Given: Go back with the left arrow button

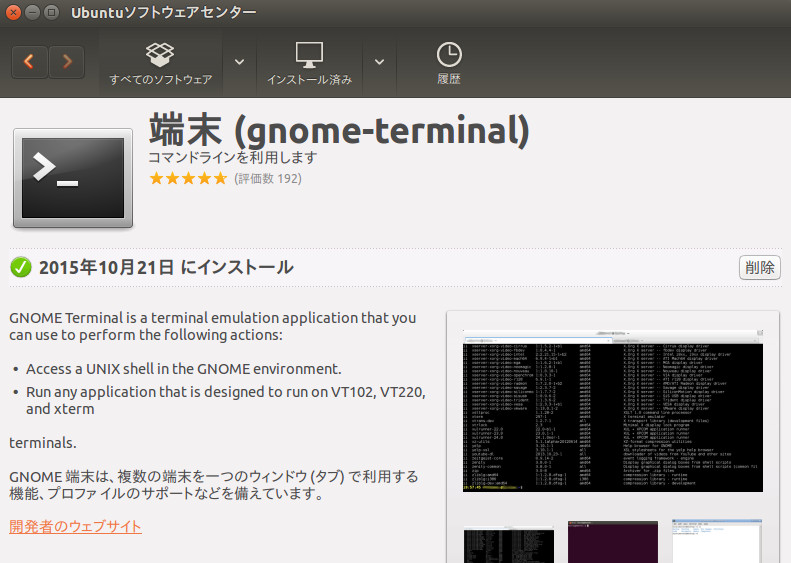Looking at the screenshot, I should (x=30, y=62).
